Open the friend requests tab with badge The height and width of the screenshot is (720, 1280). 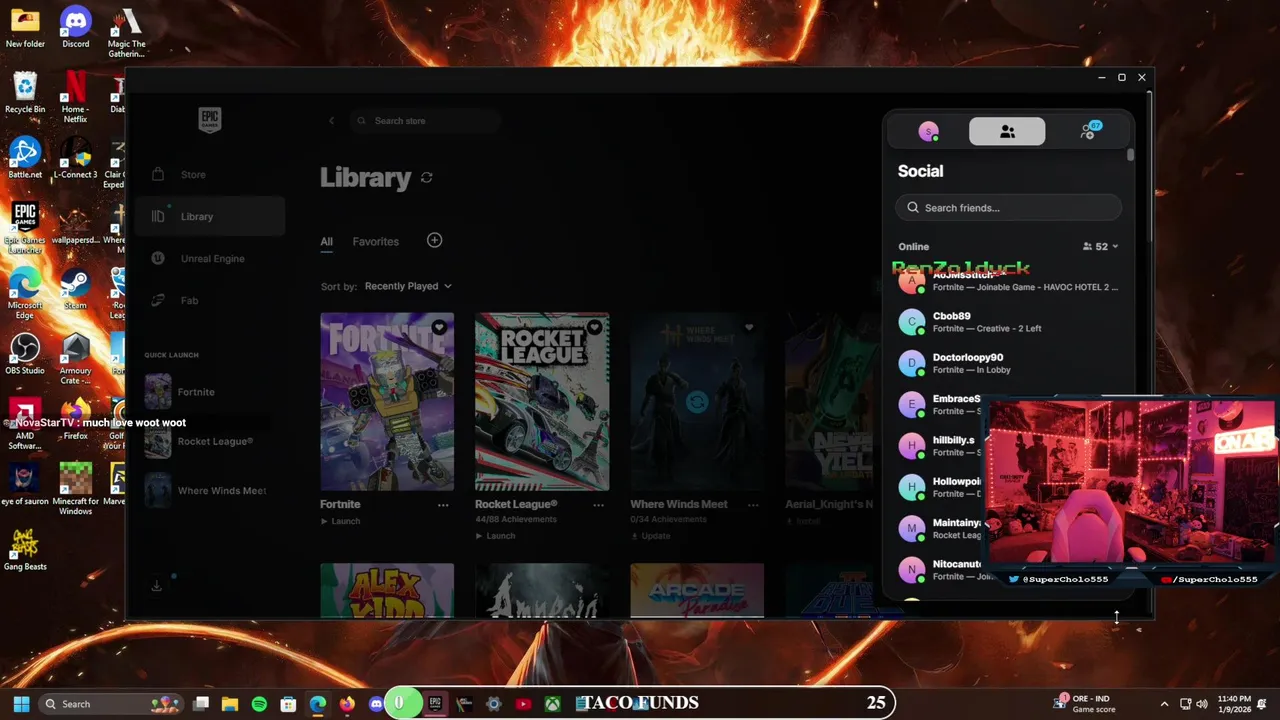pos(1089,132)
